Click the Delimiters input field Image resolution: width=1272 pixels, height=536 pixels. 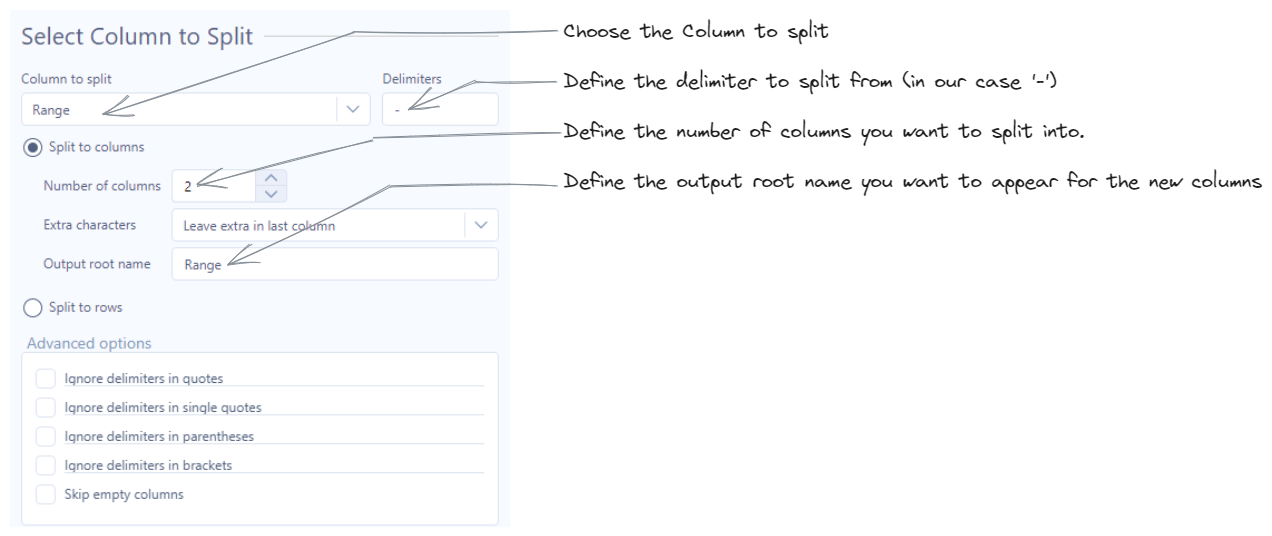click(440, 109)
